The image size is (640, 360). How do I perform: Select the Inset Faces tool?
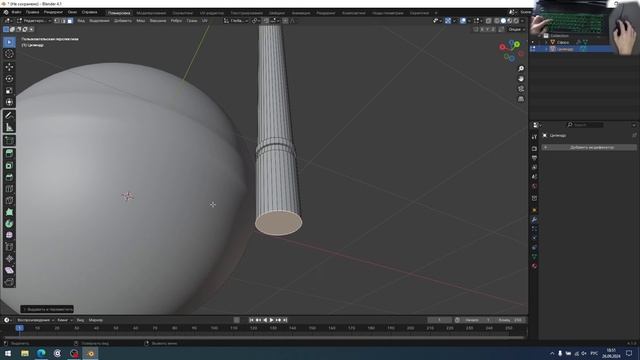tap(9, 165)
